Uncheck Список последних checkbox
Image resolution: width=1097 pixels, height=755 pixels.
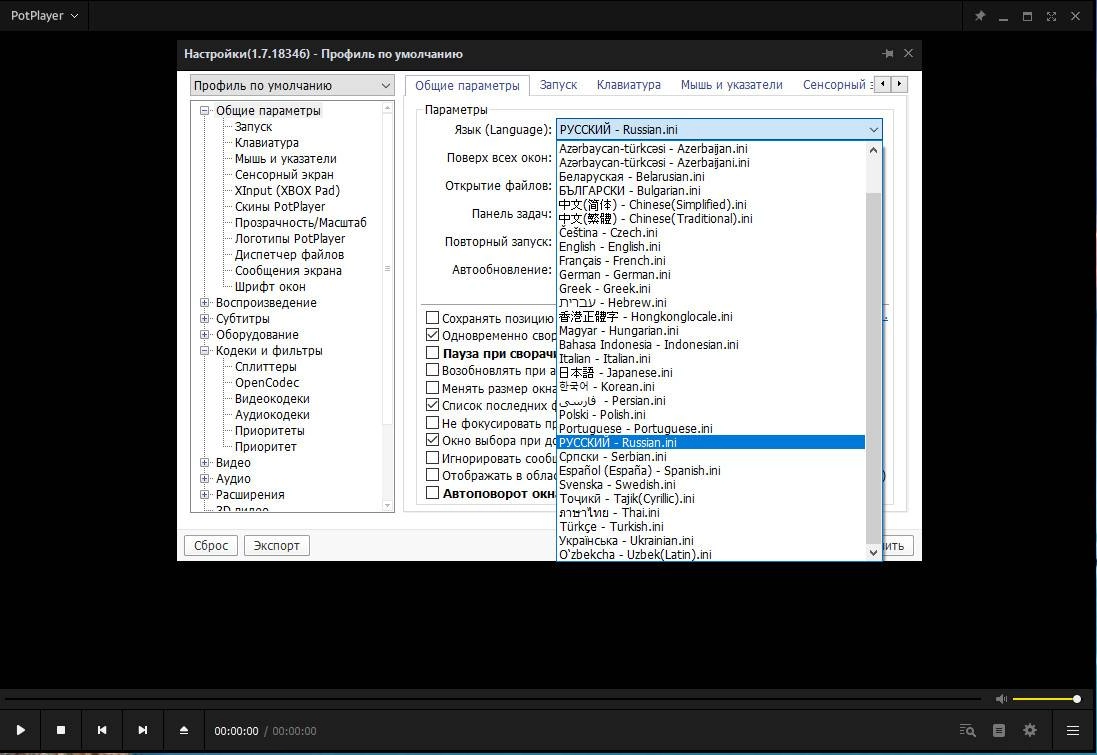432,405
